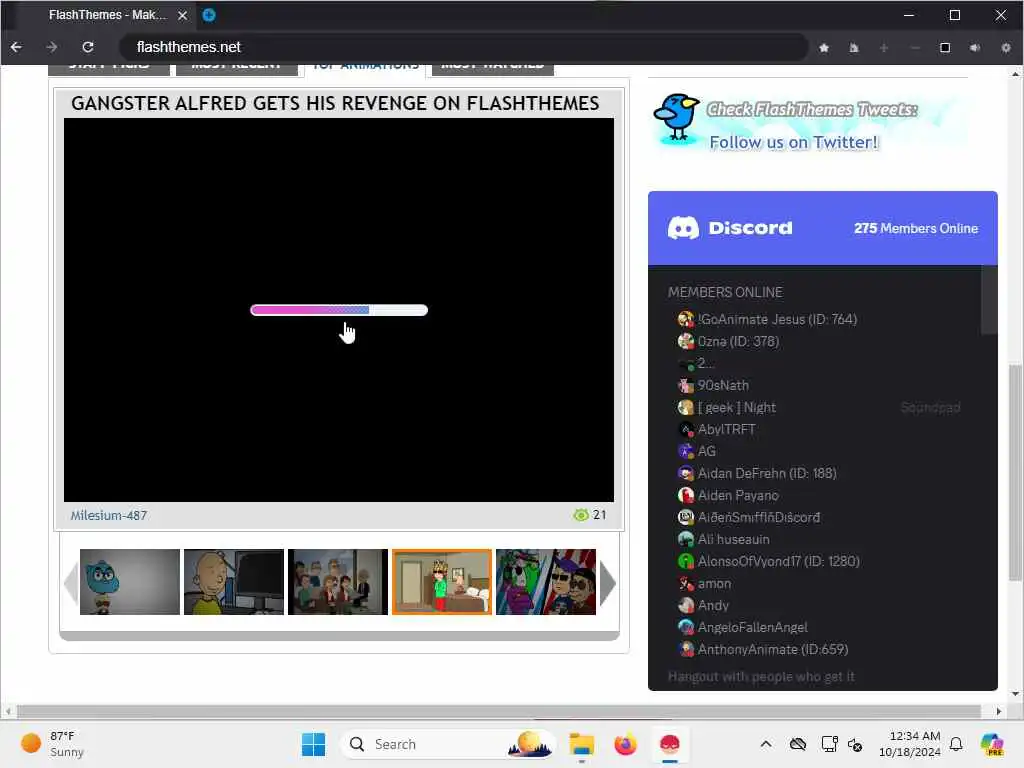The image size is (1024, 768).
Task: Go back with the browser back arrow
Action: click(x=16, y=47)
